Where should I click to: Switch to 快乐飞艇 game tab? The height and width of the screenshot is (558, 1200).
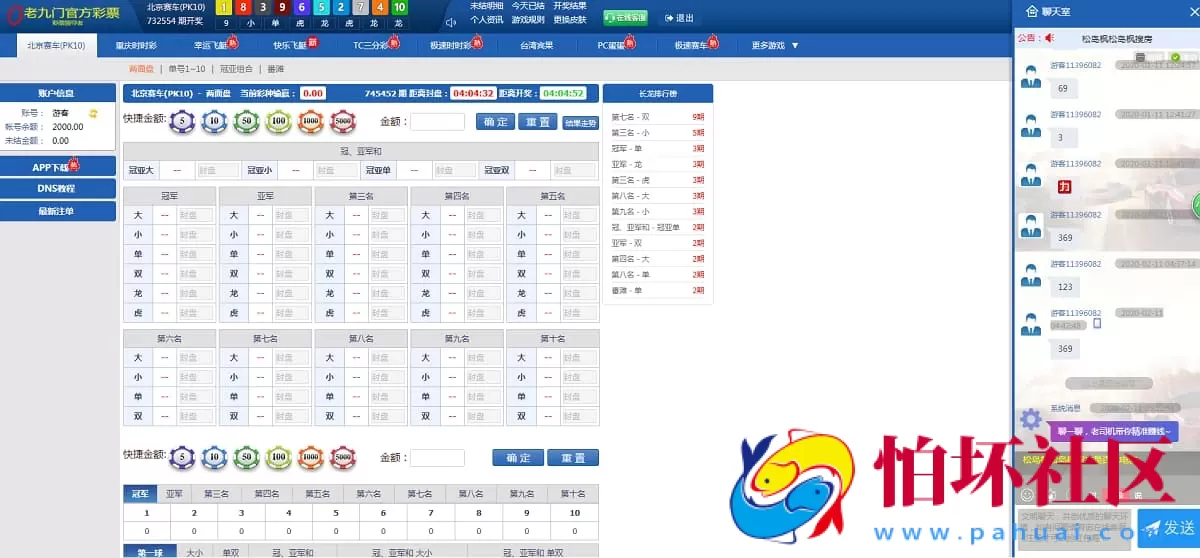coord(291,46)
